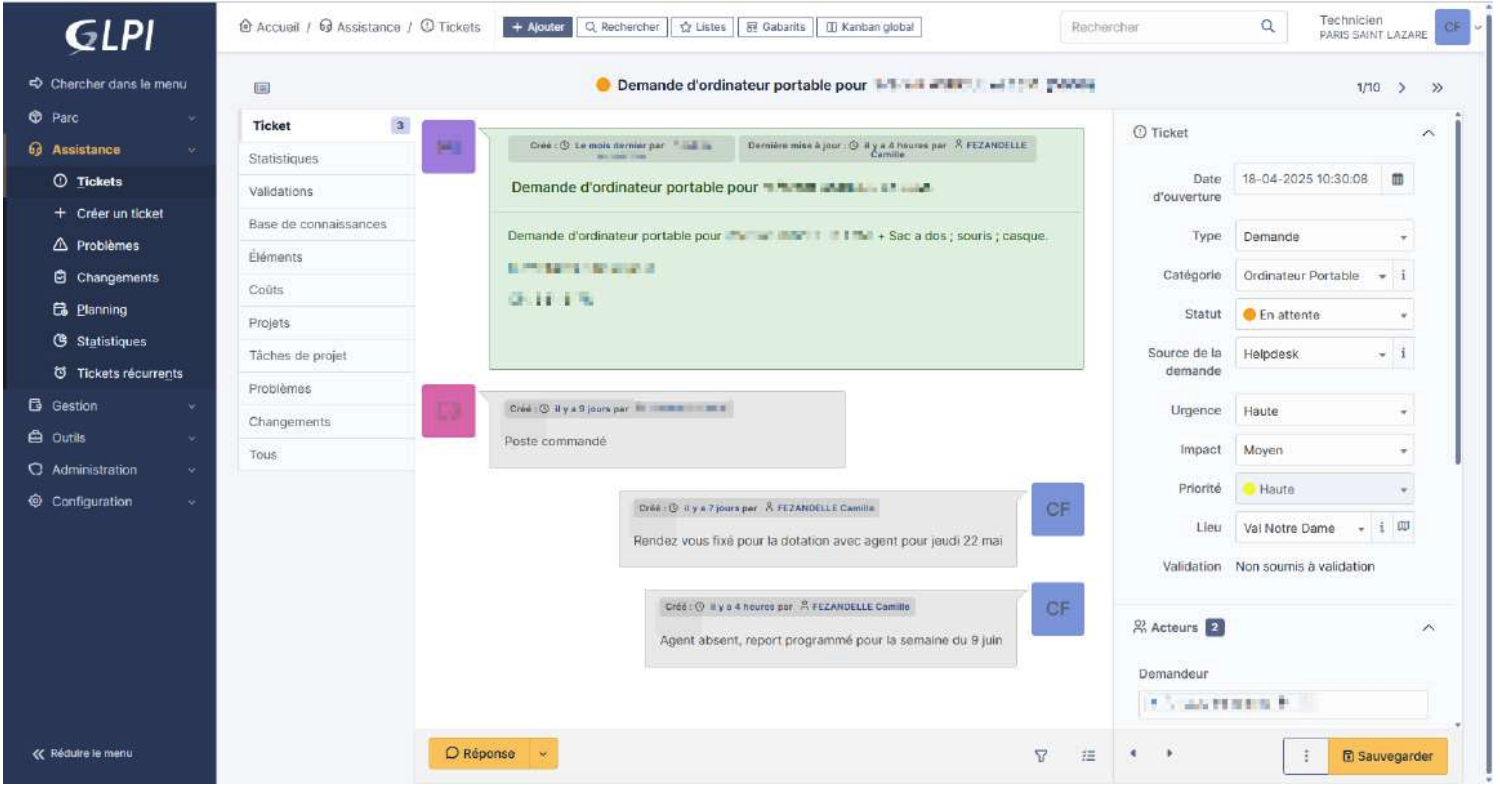Open Créer un ticket in sidebar
The image size is (1500, 795).
119,213
